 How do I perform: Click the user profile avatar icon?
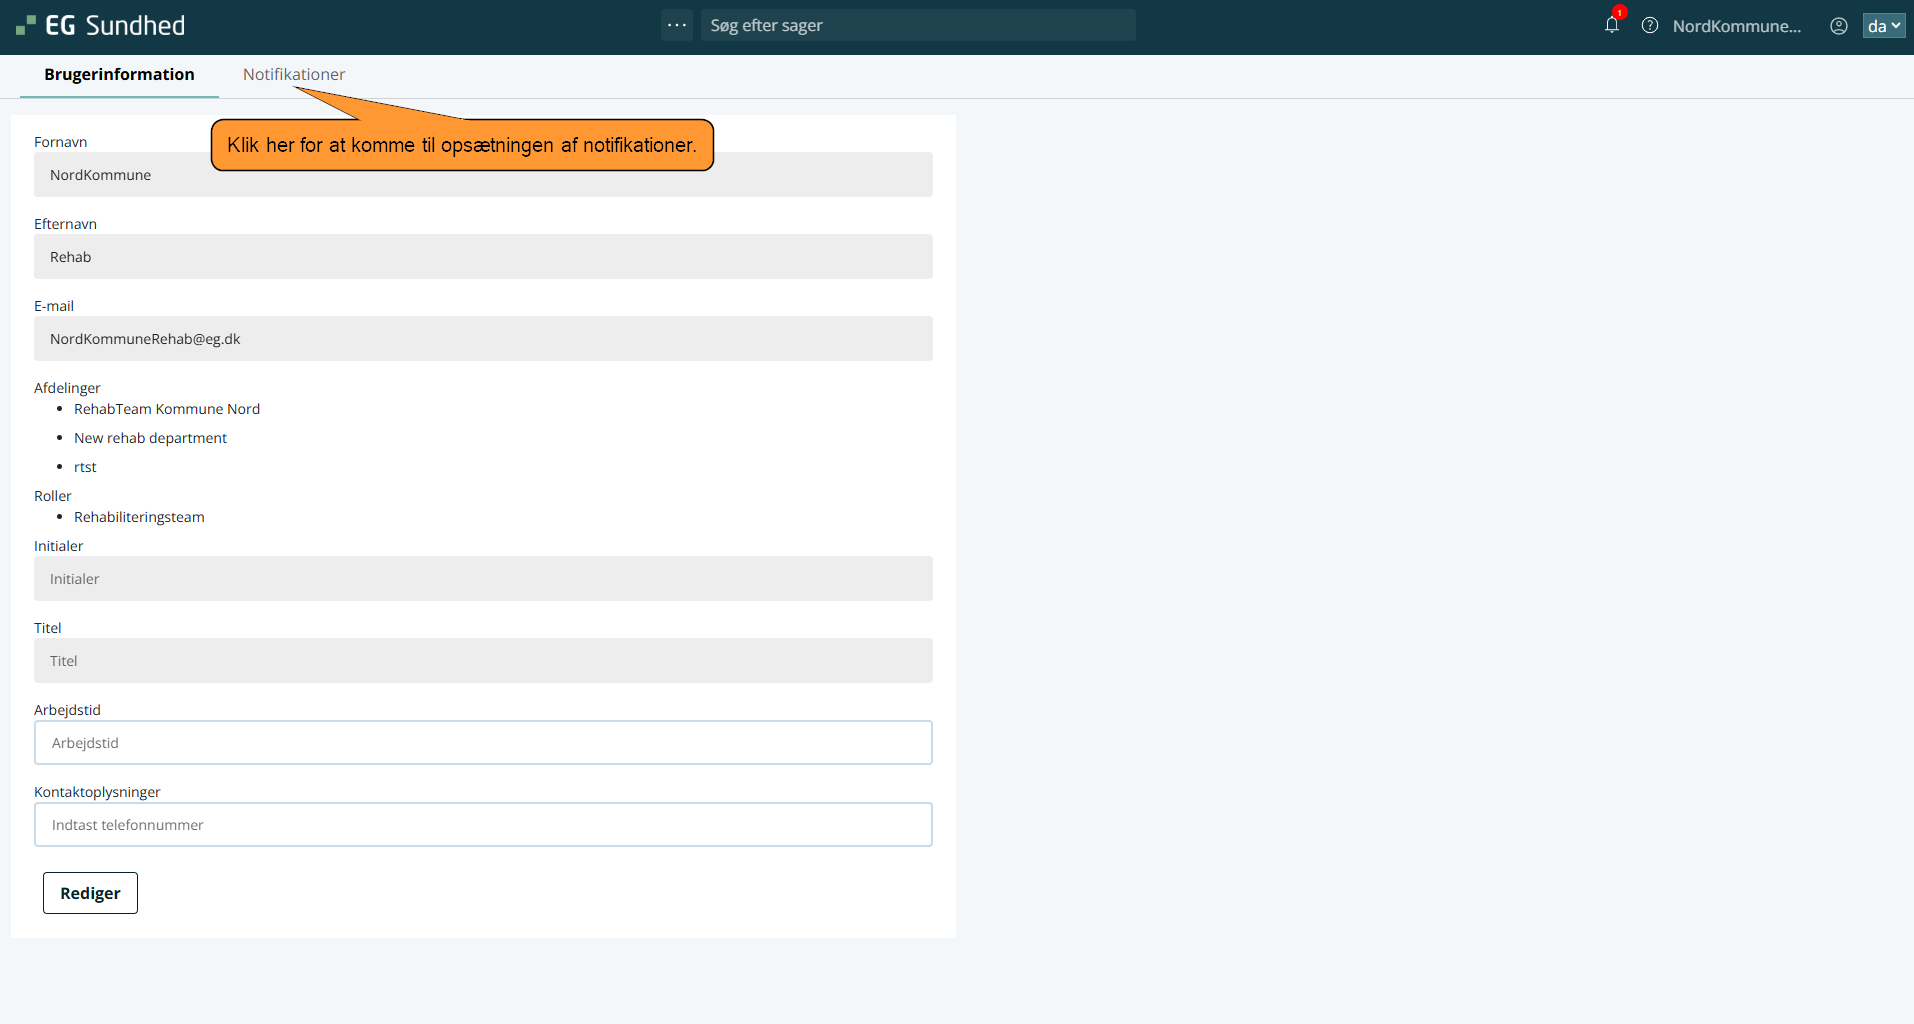pos(1838,26)
